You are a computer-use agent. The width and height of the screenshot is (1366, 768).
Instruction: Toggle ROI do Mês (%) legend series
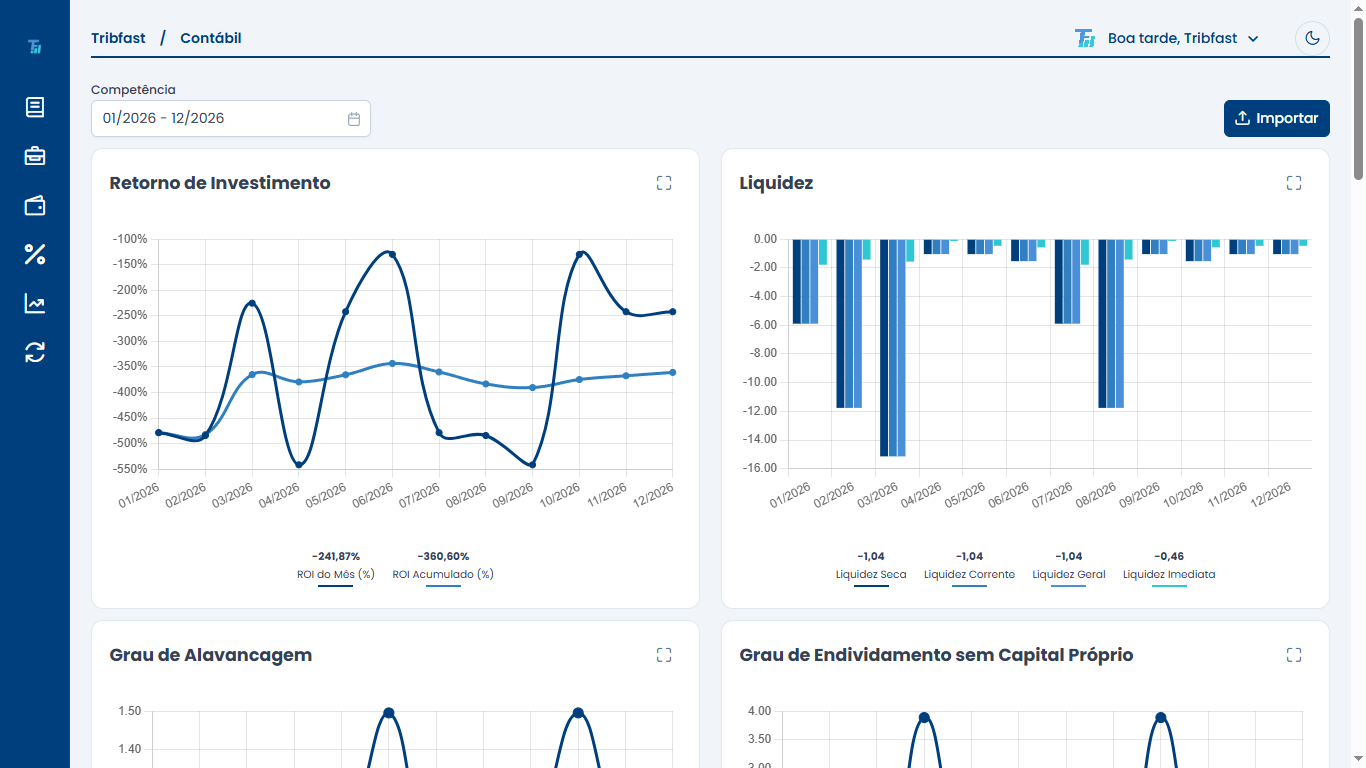coord(336,576)
